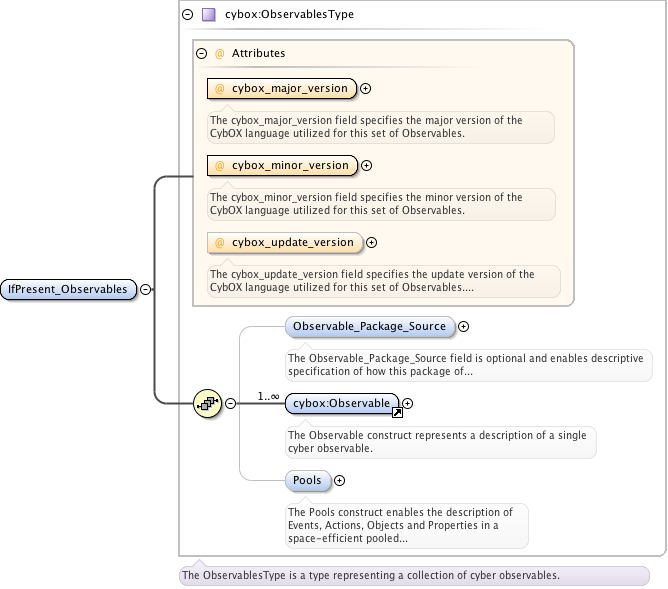This screenshot has width=668, height=589.
Task: Click the @ icon in cybox_update_version
Action: click(x=220, y=242)
